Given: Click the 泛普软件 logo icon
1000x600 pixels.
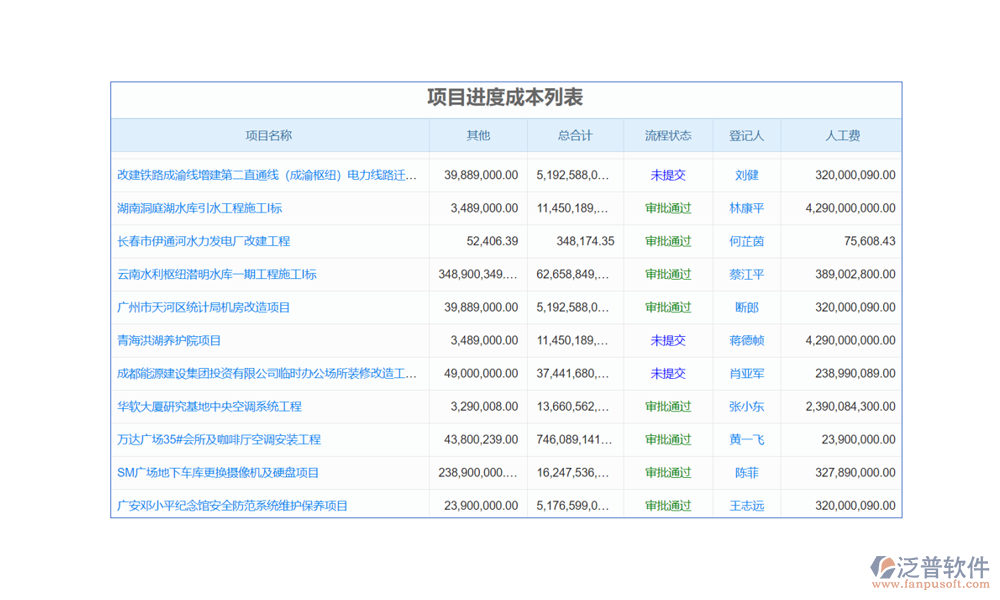Looking at the screenshot, I should [884, 565].
